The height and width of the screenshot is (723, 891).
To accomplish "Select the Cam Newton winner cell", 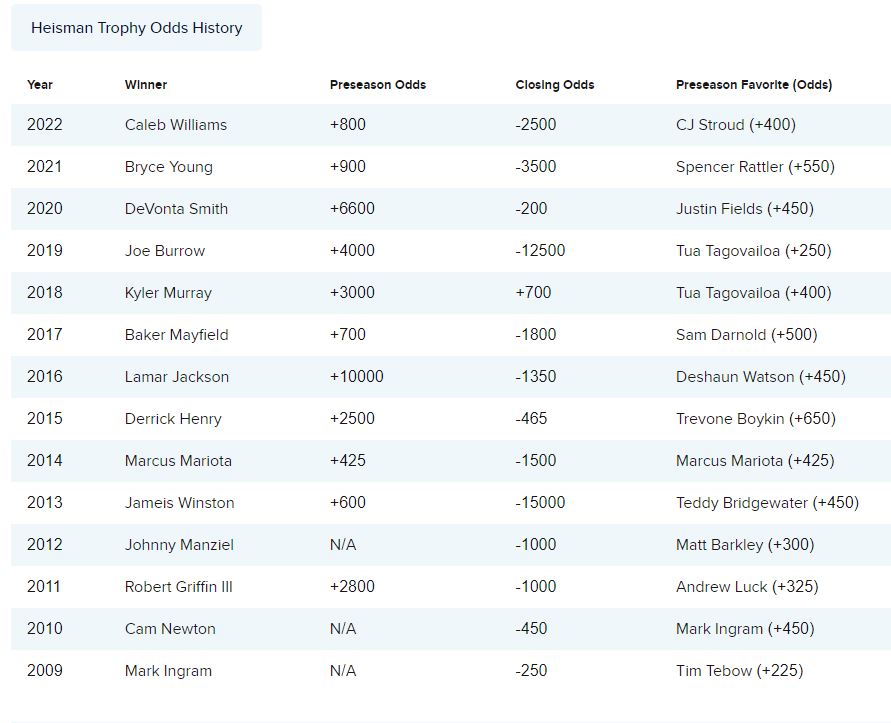I will 170,629.
